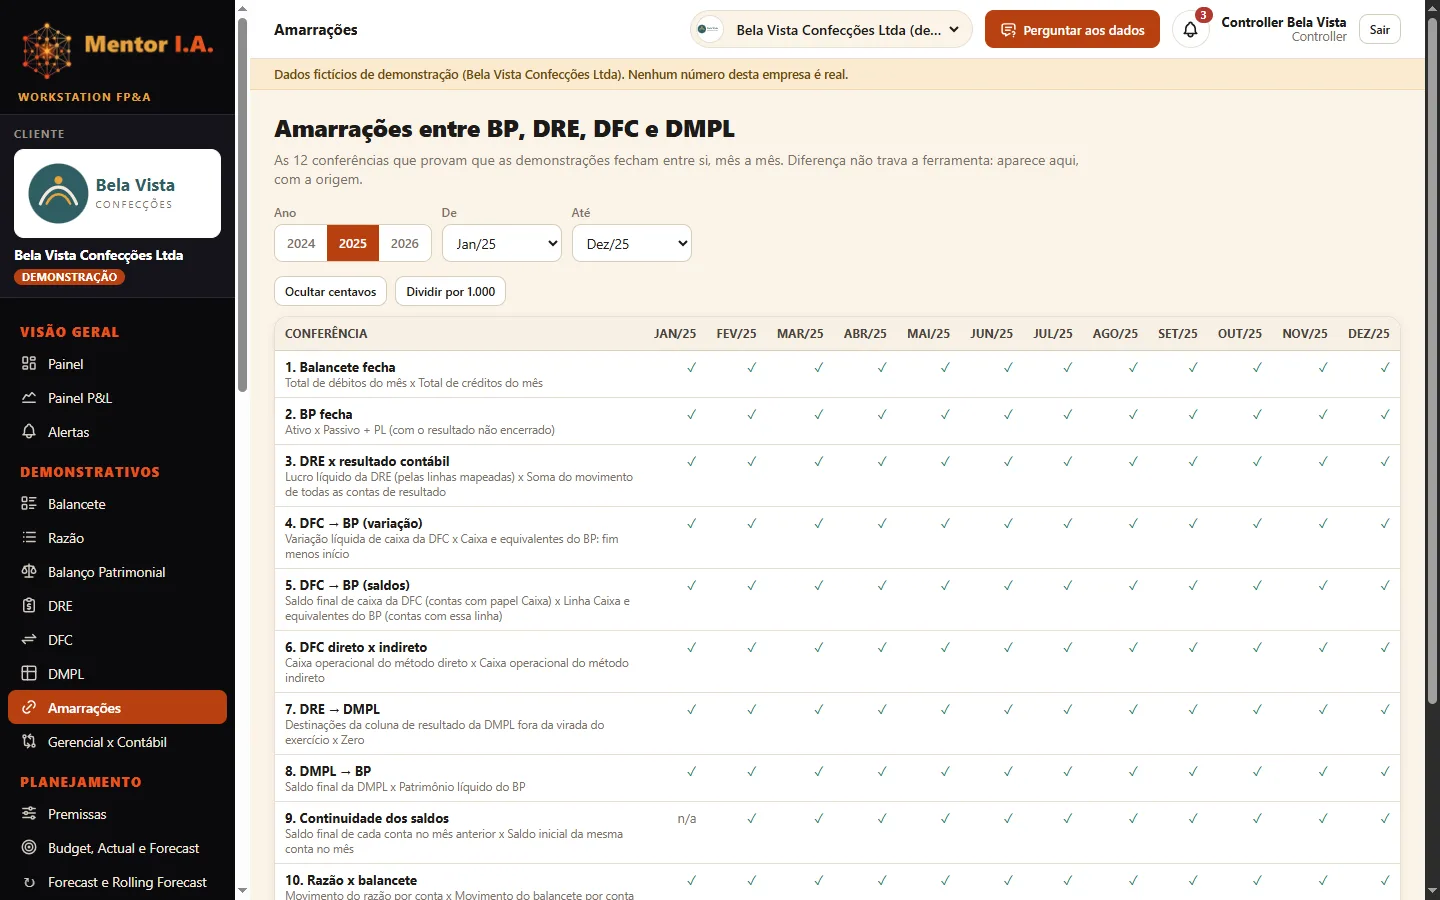The image size is (1440, 900).
Task: Open the Alertas bell icon in sidebar
Action: pos(29,432)
